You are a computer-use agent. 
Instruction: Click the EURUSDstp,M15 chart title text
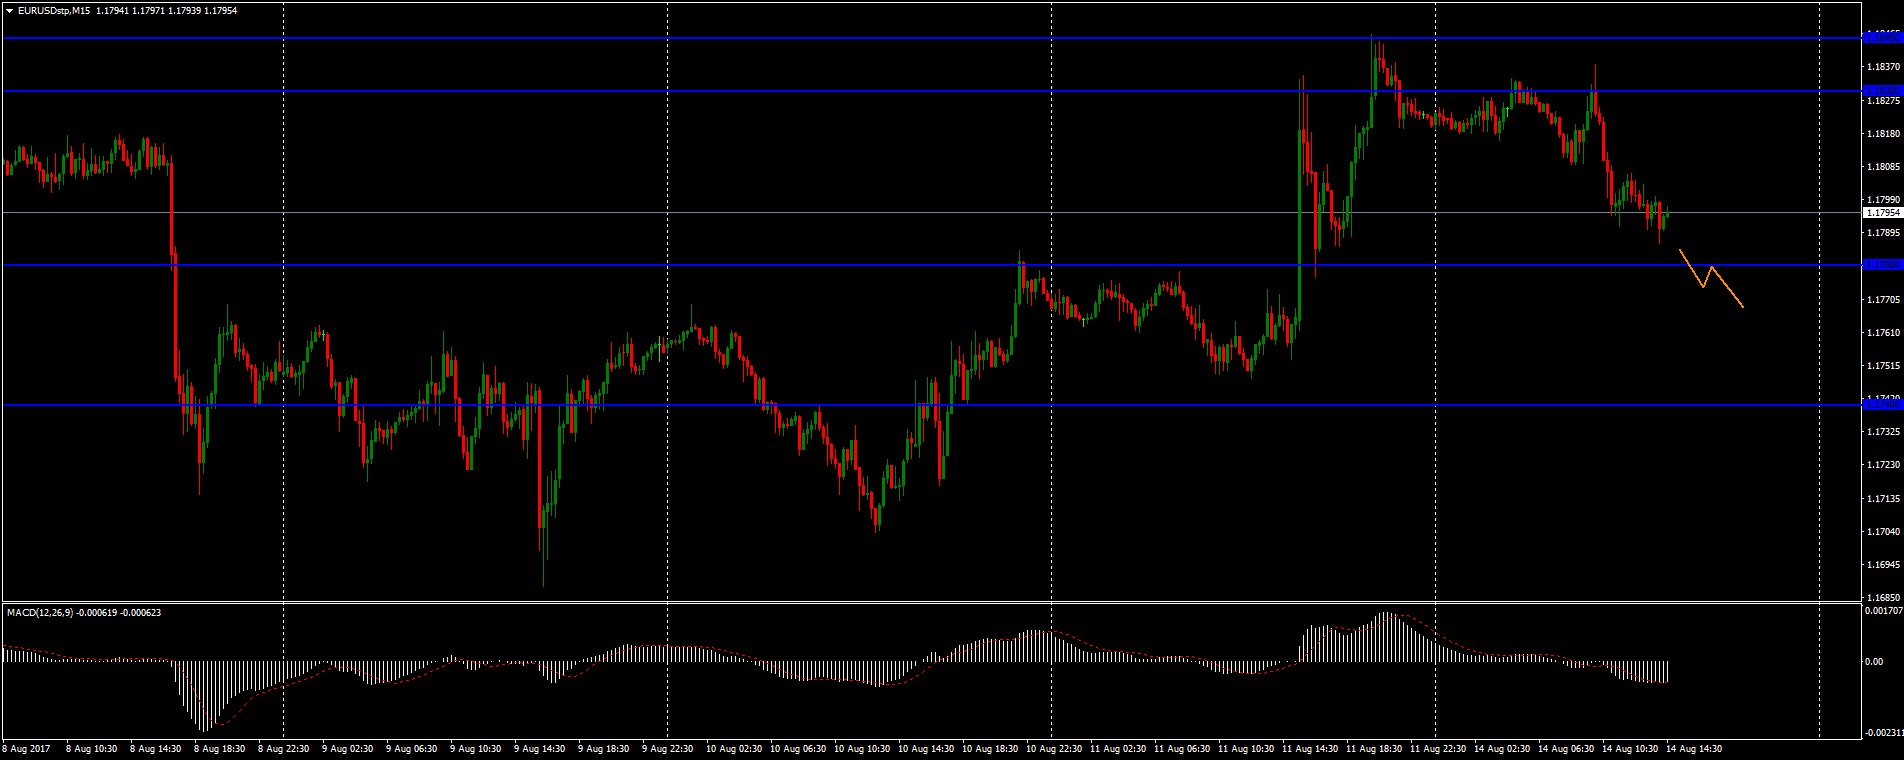pos(54,10)
